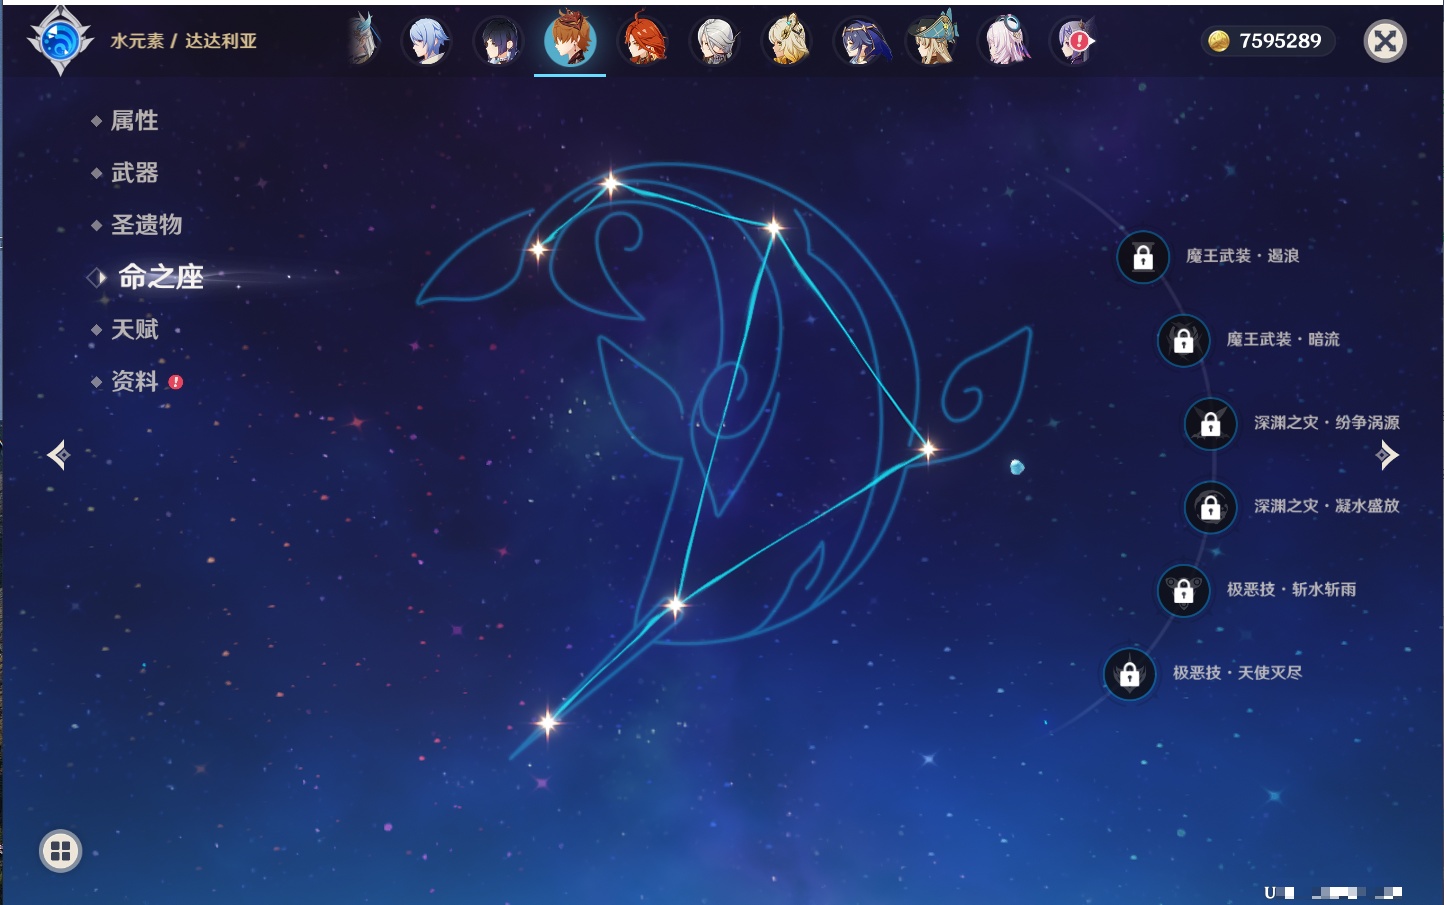Click the small blue orb beside the constellation
Image resolution: width=1444 pixels, height=905 pixels.
pos(1017,467)
